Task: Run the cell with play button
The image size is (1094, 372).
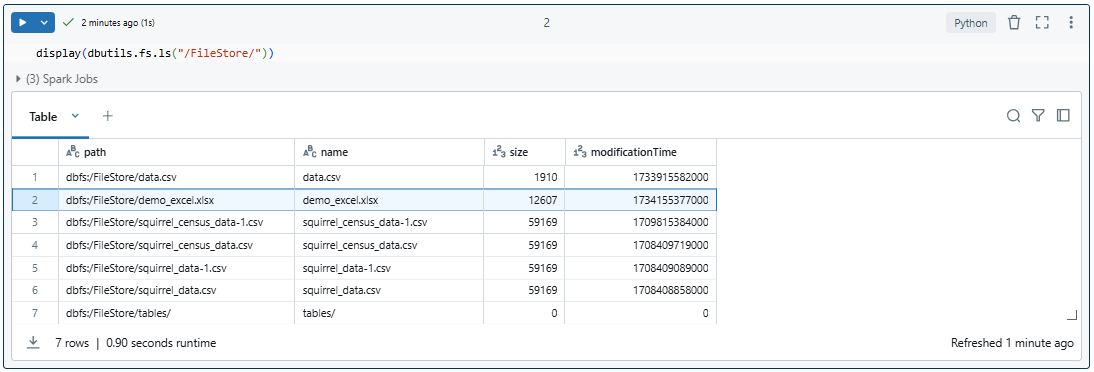Action: 22,22
